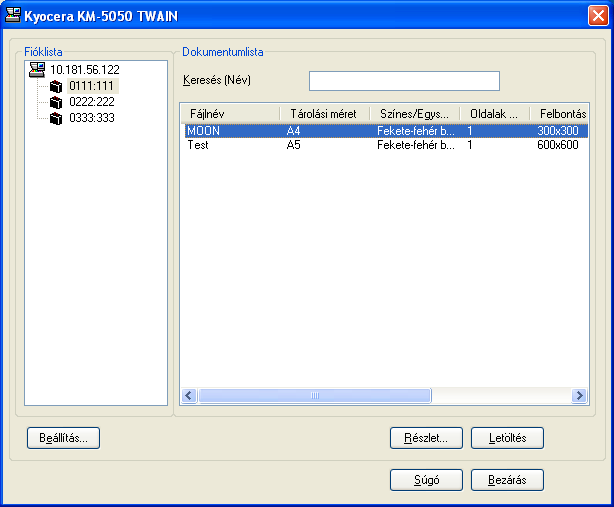This screenshot has width=614, height=507.
Task: Click the horizontal scrollbar right arrow
Action: [579, 395]
